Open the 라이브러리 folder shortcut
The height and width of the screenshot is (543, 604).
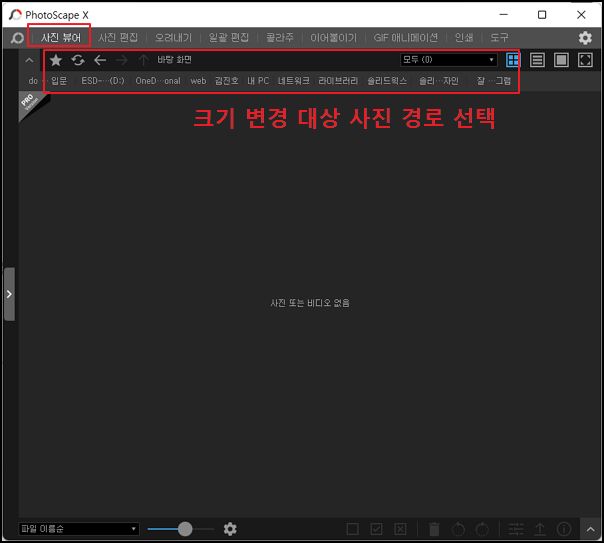[338, 81]
